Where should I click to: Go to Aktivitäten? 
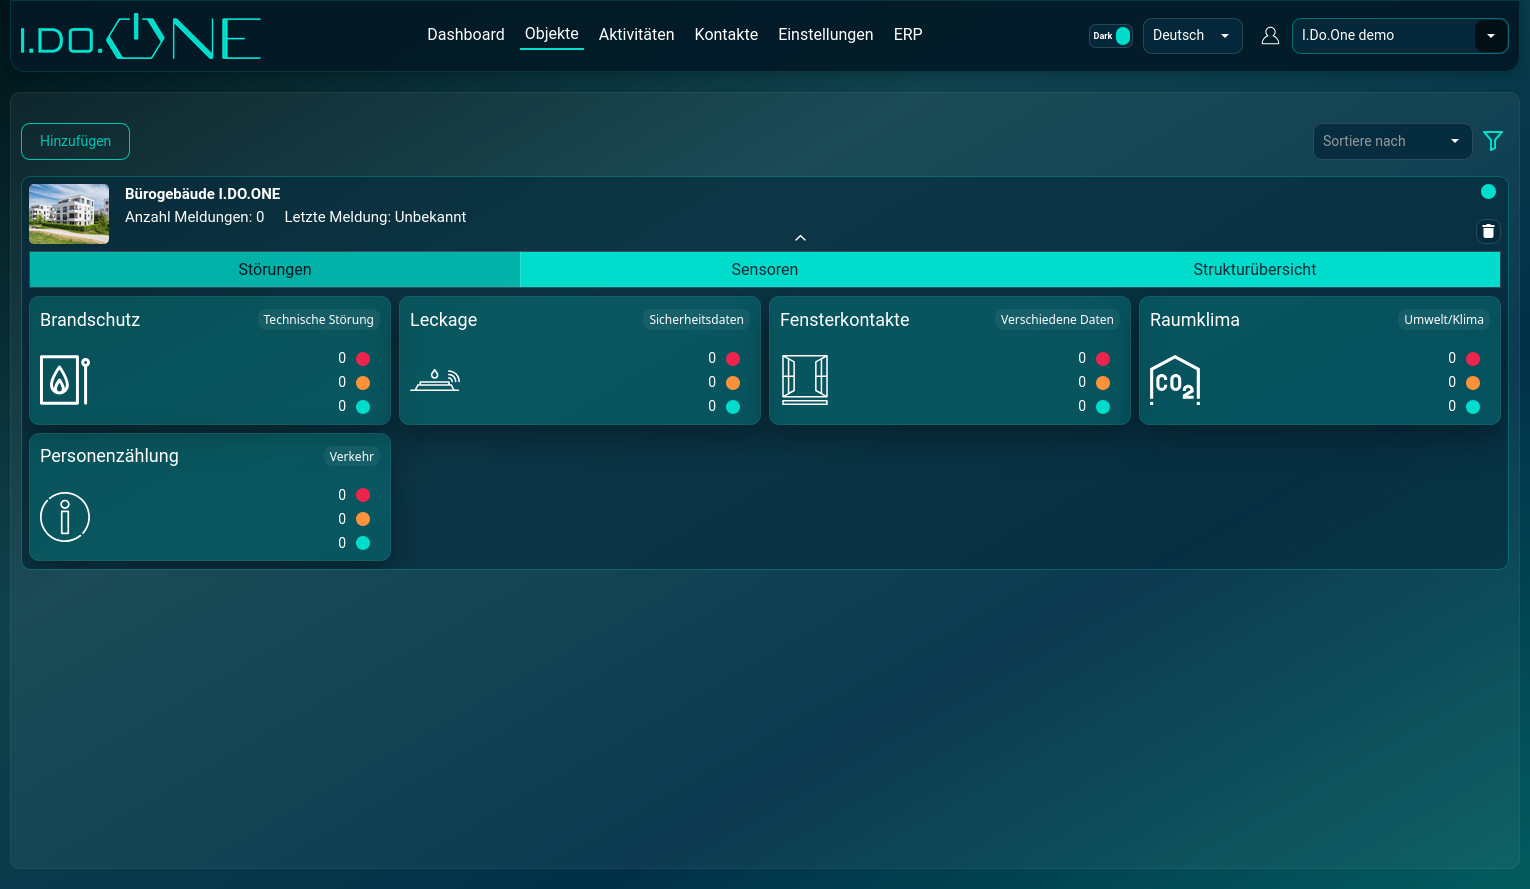click(x=636, y=34)
